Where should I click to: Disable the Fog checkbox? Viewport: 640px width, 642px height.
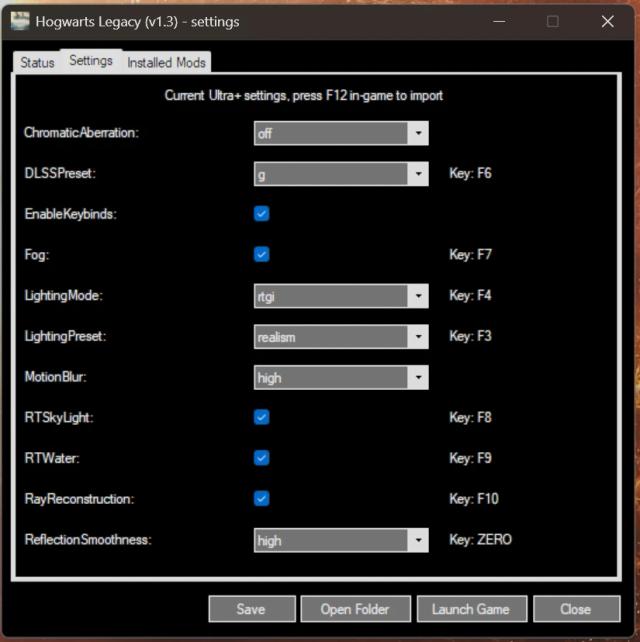[262, 254]
